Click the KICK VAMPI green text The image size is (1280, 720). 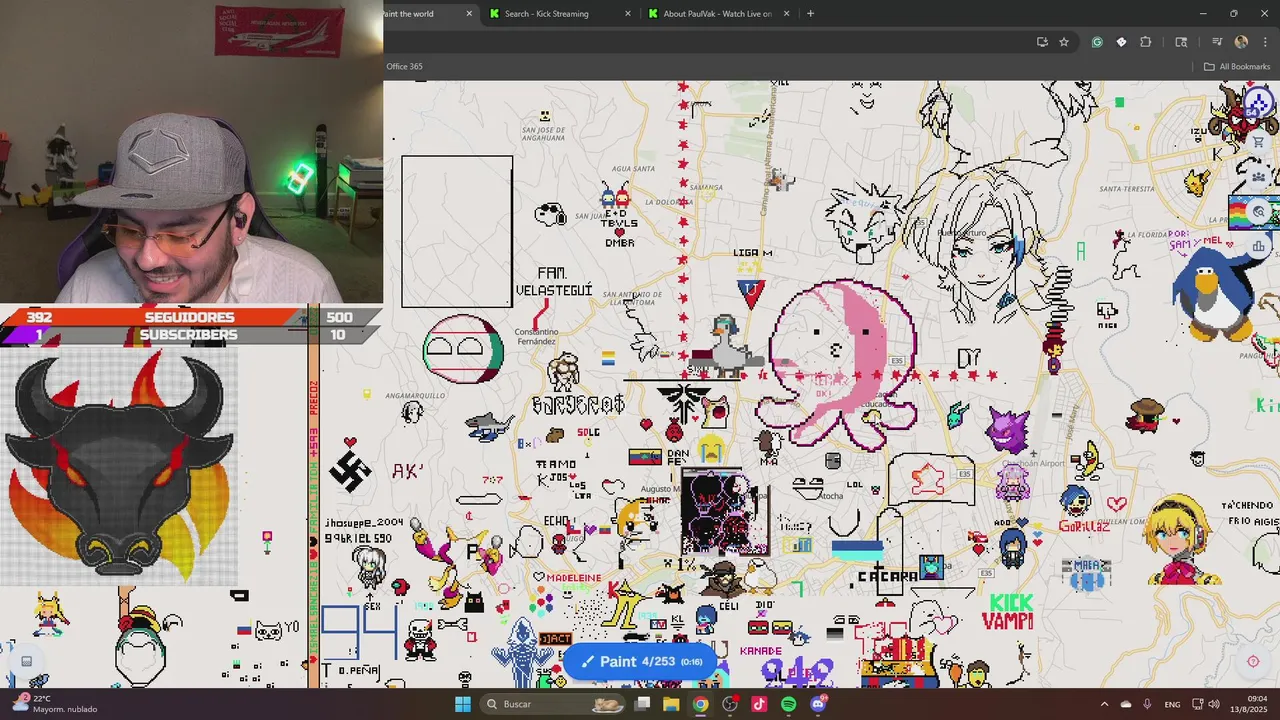pos(1008,611)
